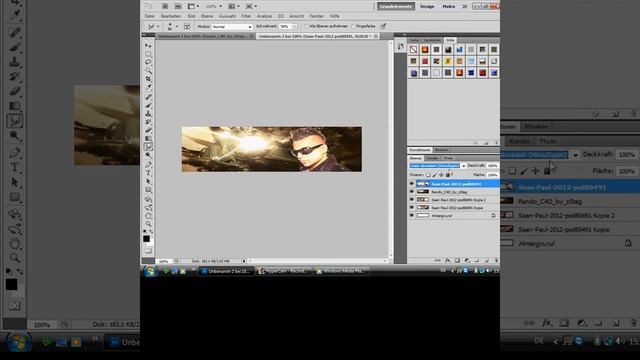Select the Path Selection tool

click(x=148, y=181)
